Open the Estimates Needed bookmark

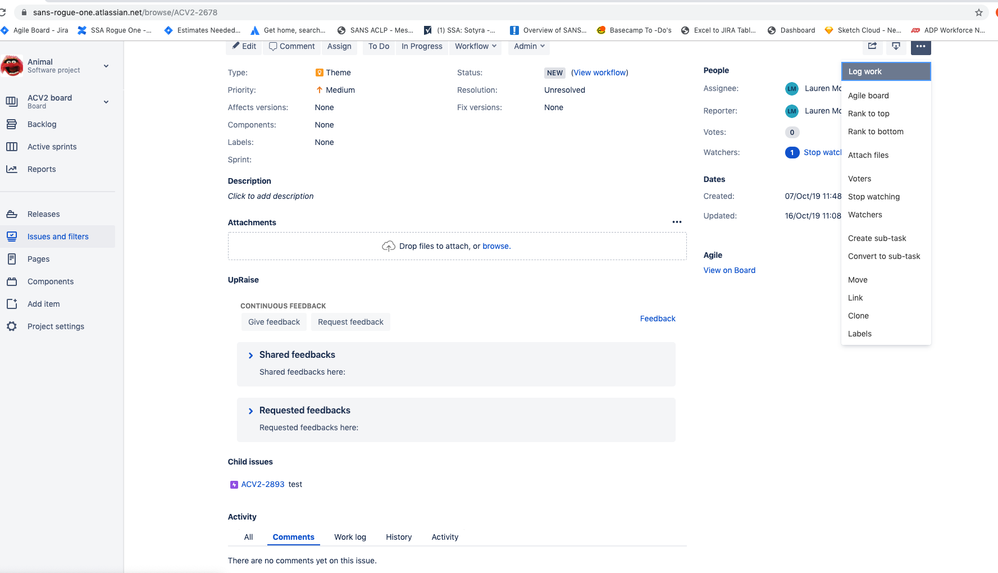[x=202, y=30]
